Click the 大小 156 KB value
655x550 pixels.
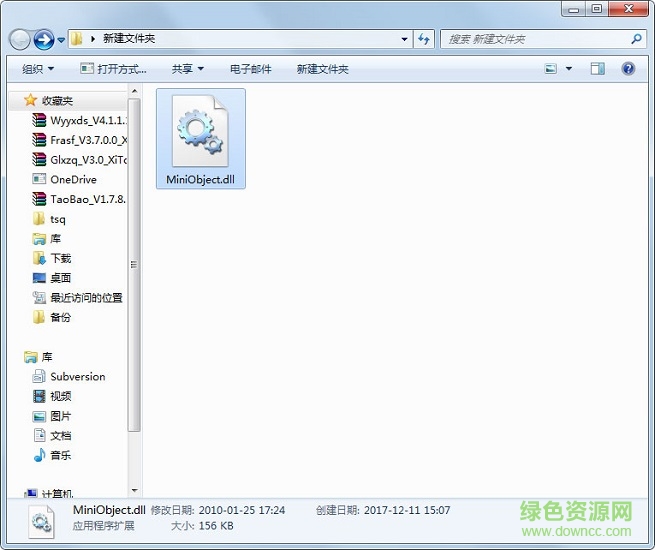[x=216, y=526]
